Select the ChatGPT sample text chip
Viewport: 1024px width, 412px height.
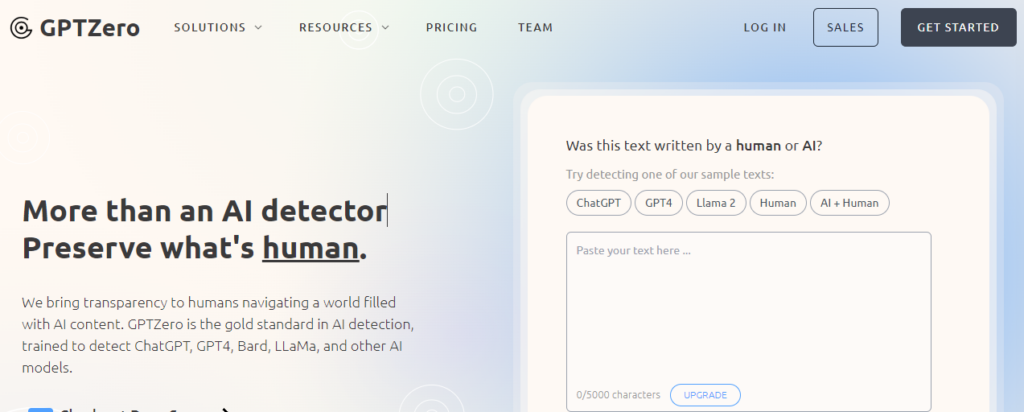click(598, 203)
